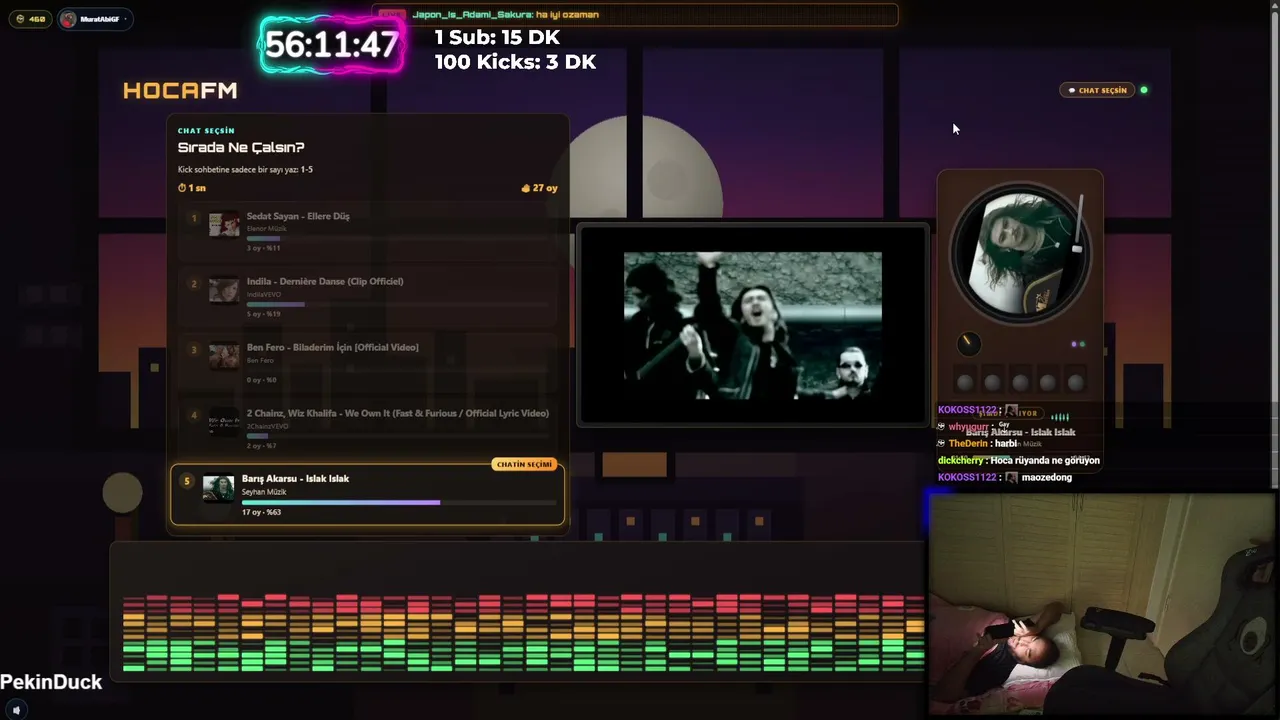This screenshot has height=720, width=1280.
Task: Click the number 5 badge in poll
Action: pos(186,481)
